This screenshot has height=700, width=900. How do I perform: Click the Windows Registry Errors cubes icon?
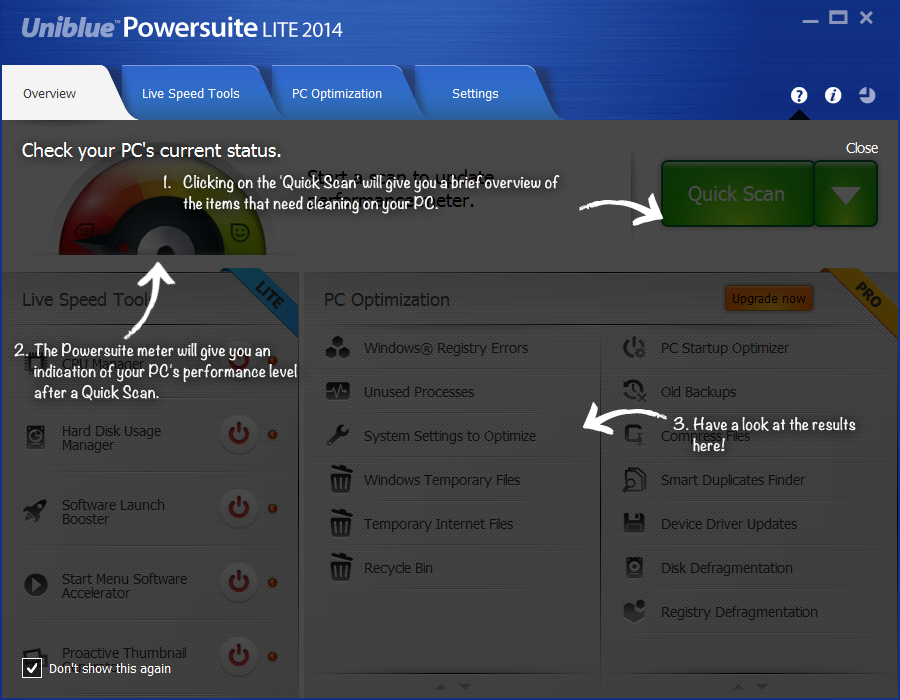click(338, 348)
